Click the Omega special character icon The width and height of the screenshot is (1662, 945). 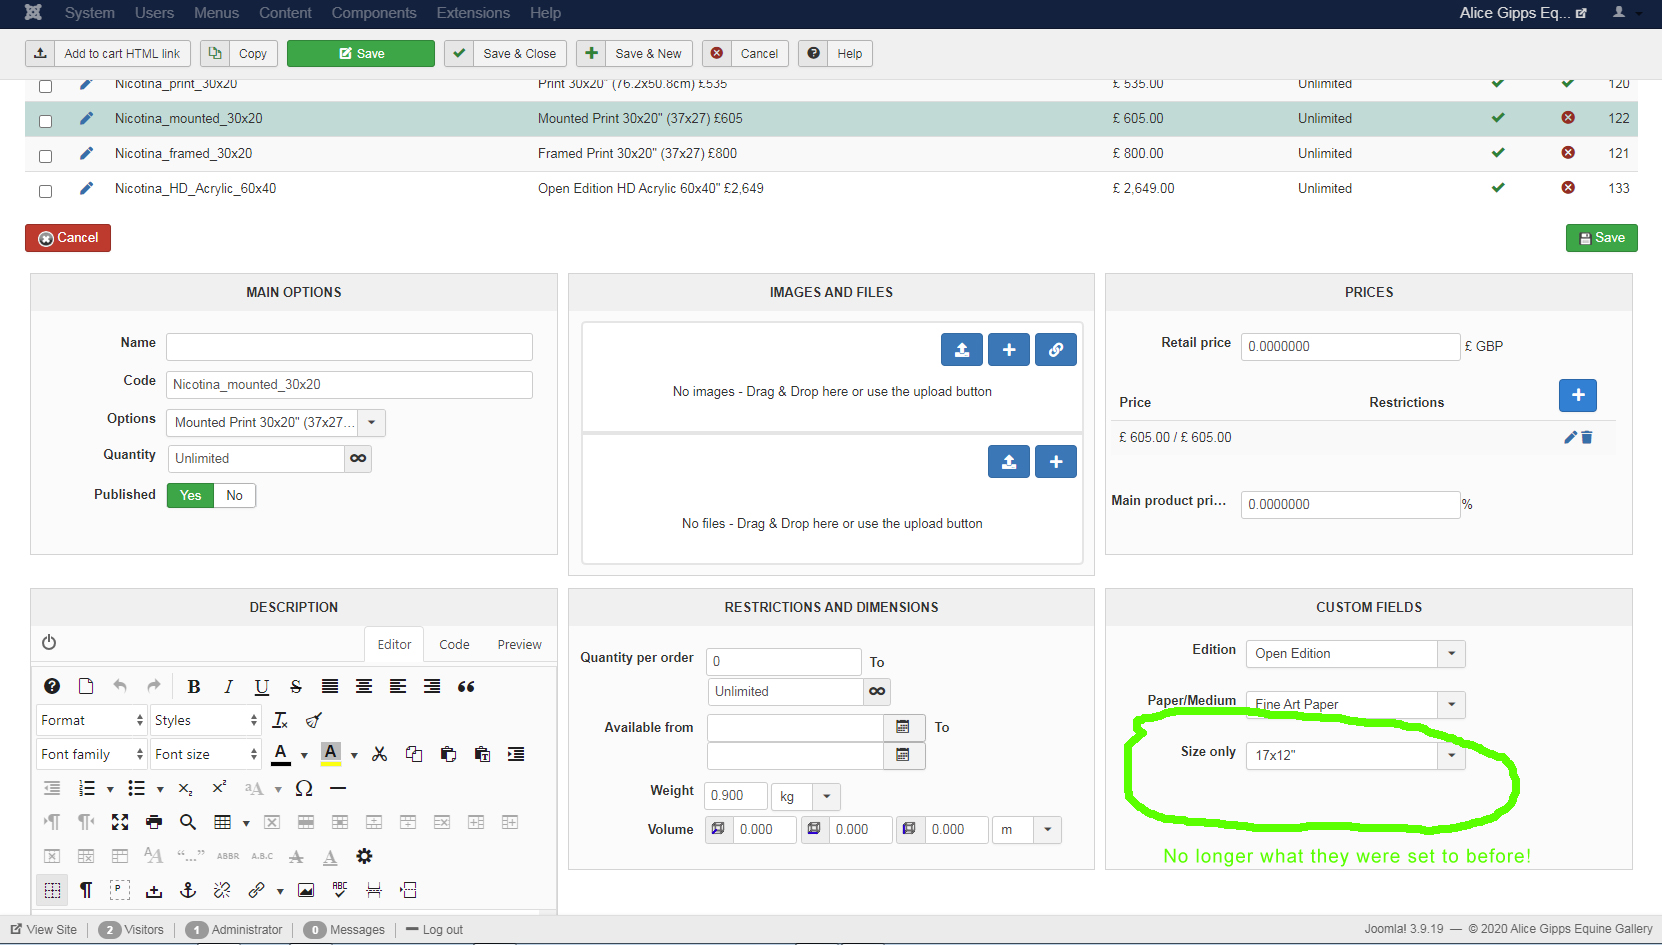coord(304,788)
